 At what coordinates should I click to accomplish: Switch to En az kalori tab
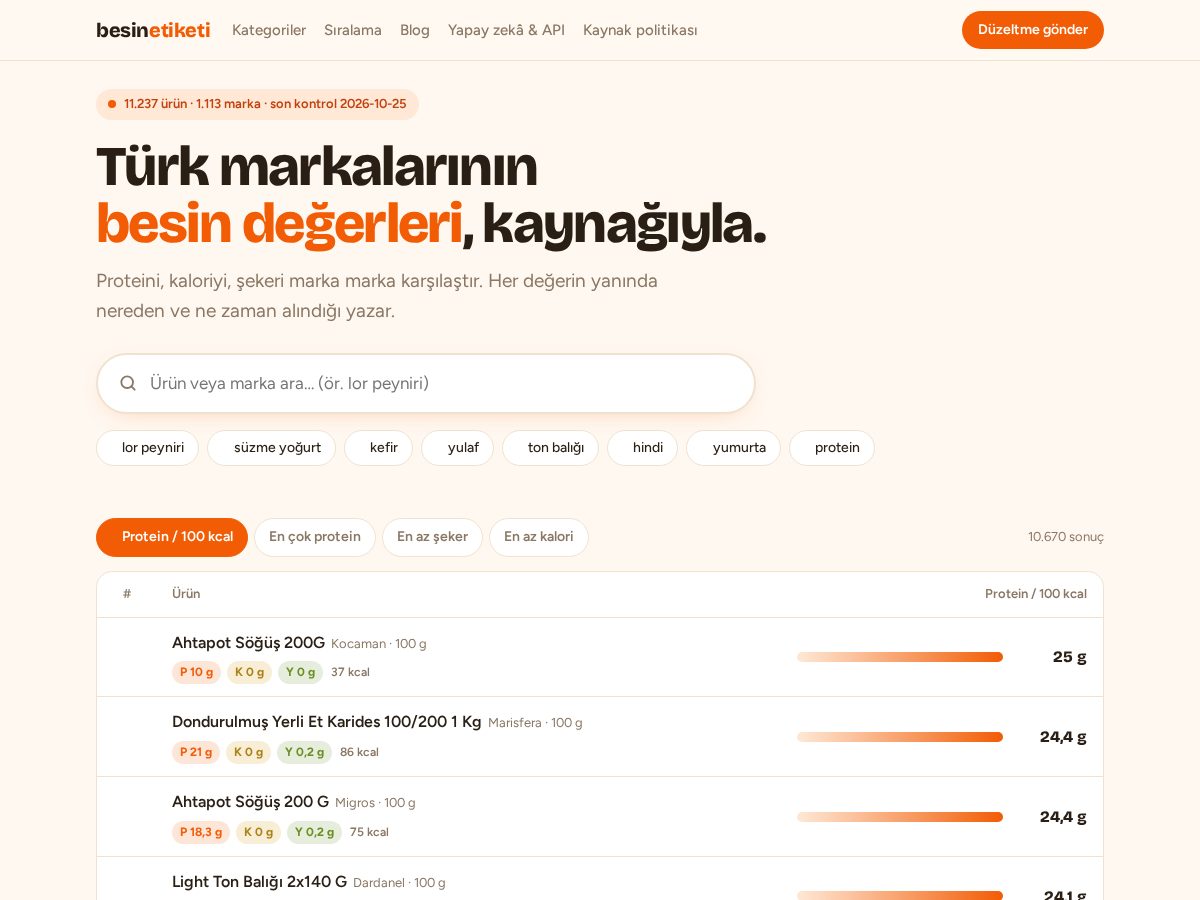[539, 537]
